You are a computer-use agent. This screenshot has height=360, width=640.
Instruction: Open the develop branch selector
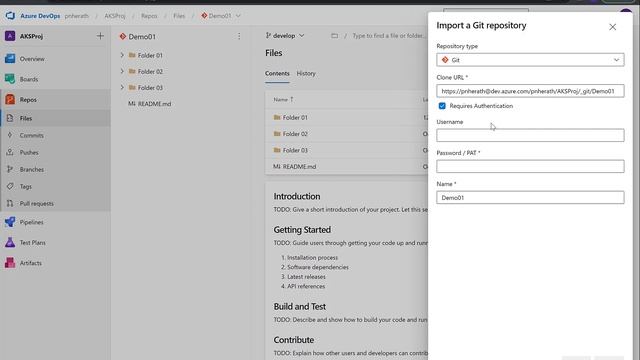tap(285, 36)
